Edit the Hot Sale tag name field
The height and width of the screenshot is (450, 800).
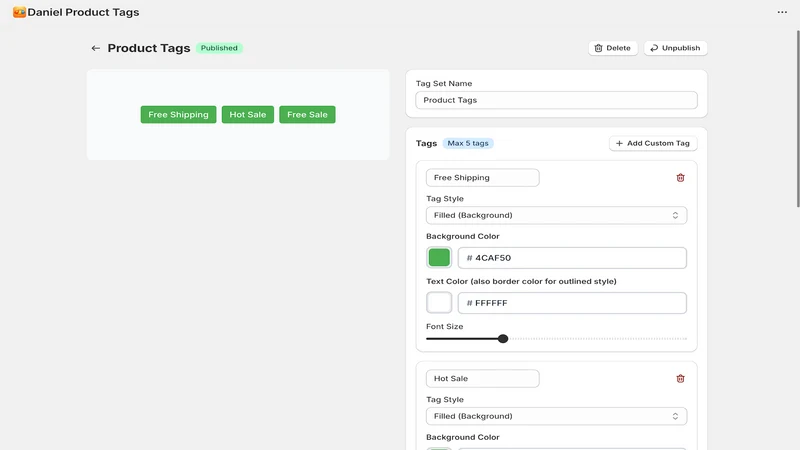482,379
